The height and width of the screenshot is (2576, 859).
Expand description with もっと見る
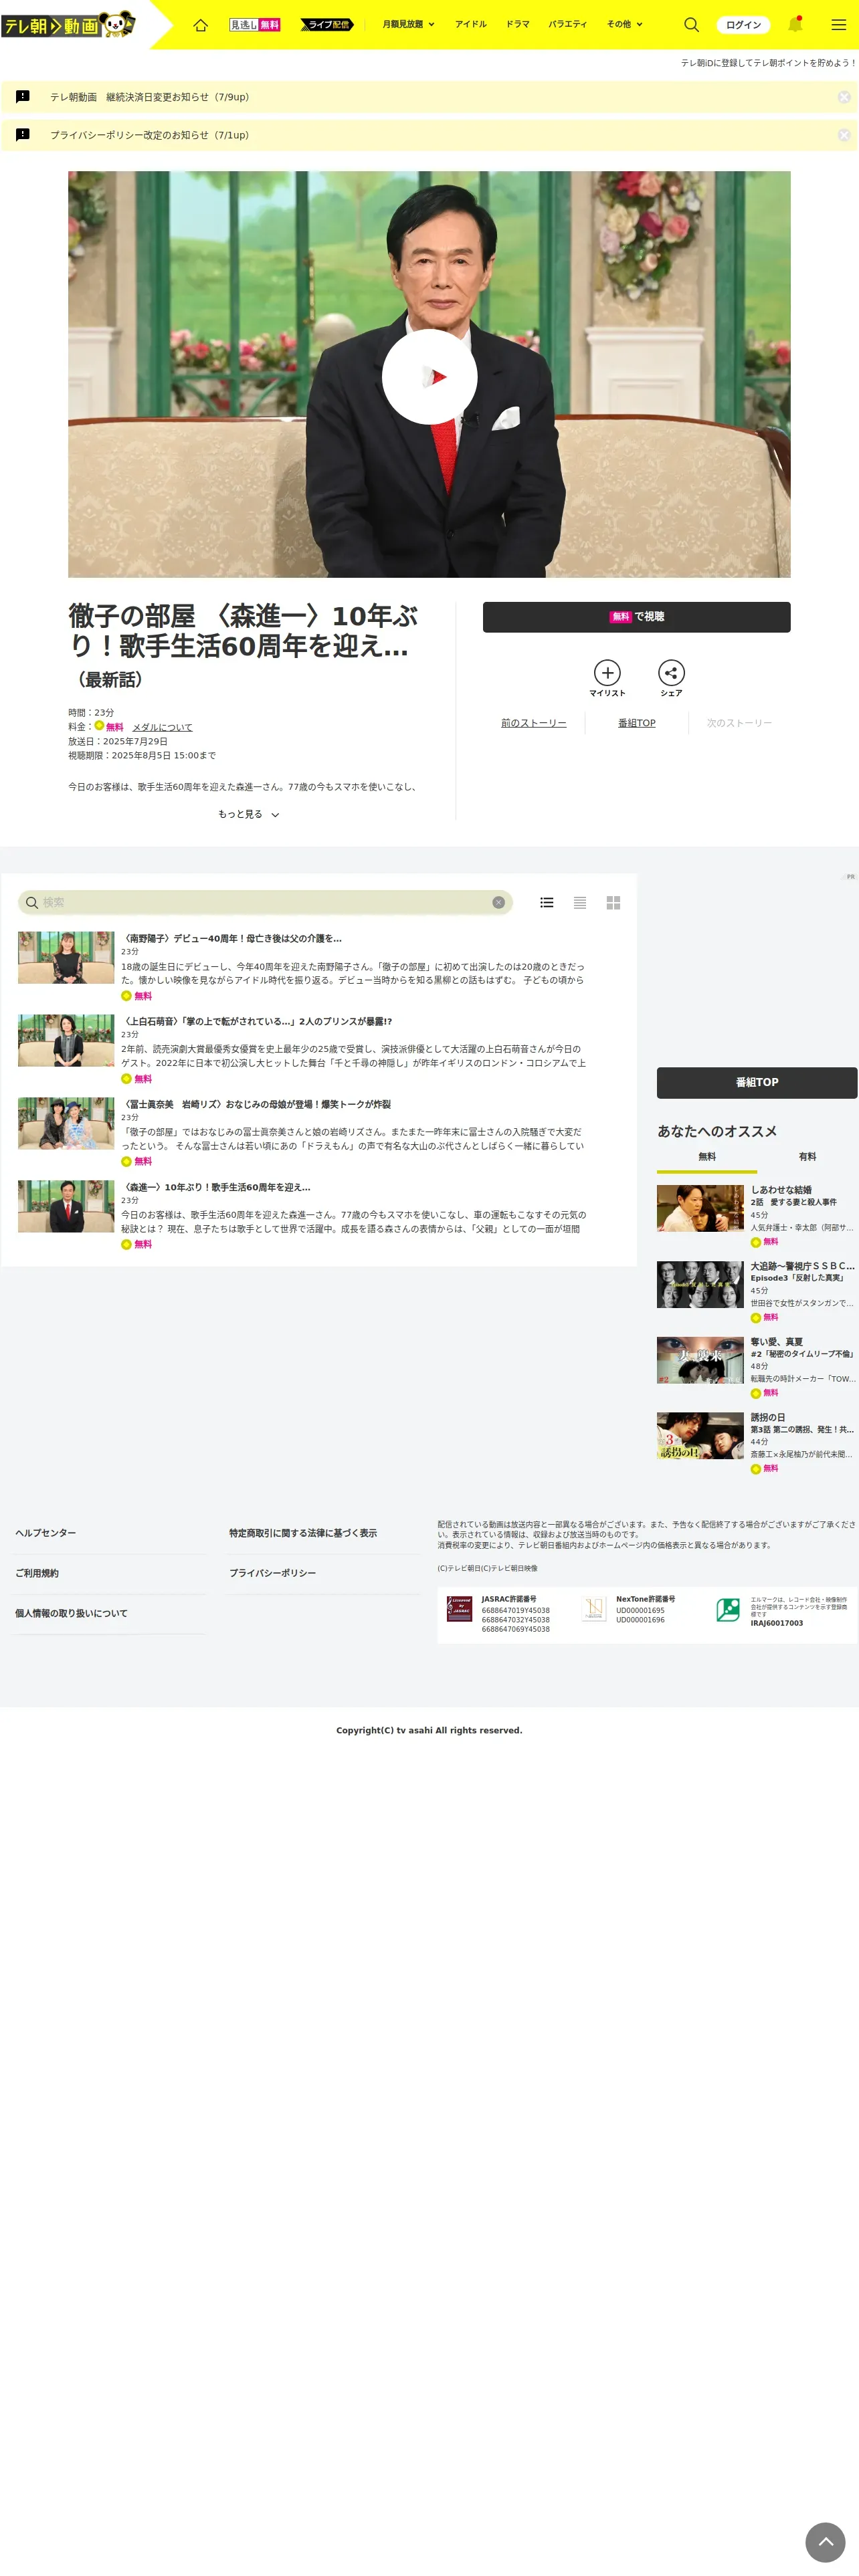(249, 814)
